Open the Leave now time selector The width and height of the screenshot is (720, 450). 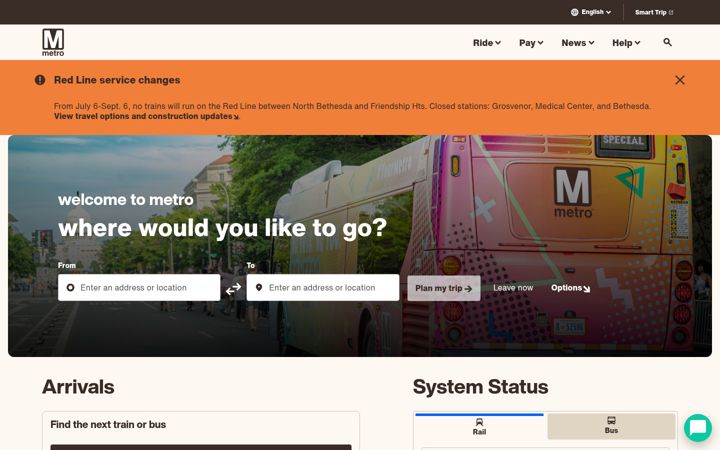pyautogui.click(x=513, y=288)
